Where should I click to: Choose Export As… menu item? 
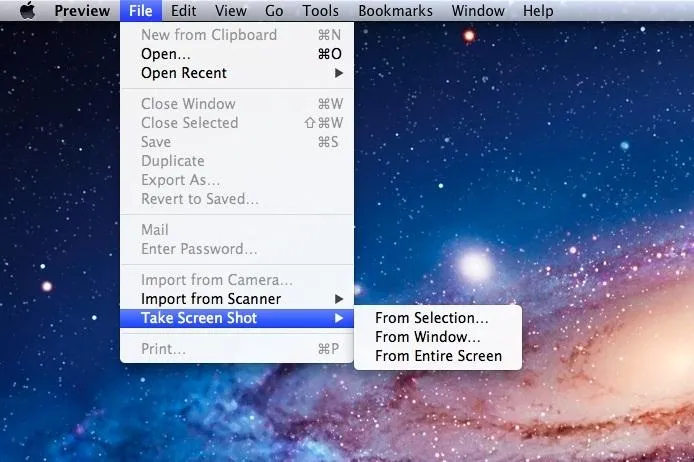237,180
